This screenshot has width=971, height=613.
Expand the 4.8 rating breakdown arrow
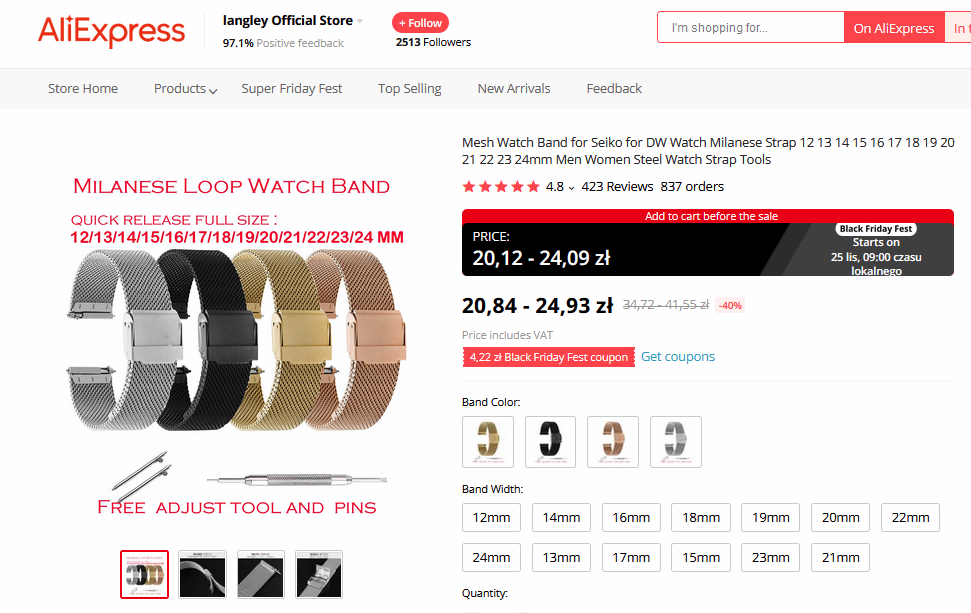coord(571,188)
